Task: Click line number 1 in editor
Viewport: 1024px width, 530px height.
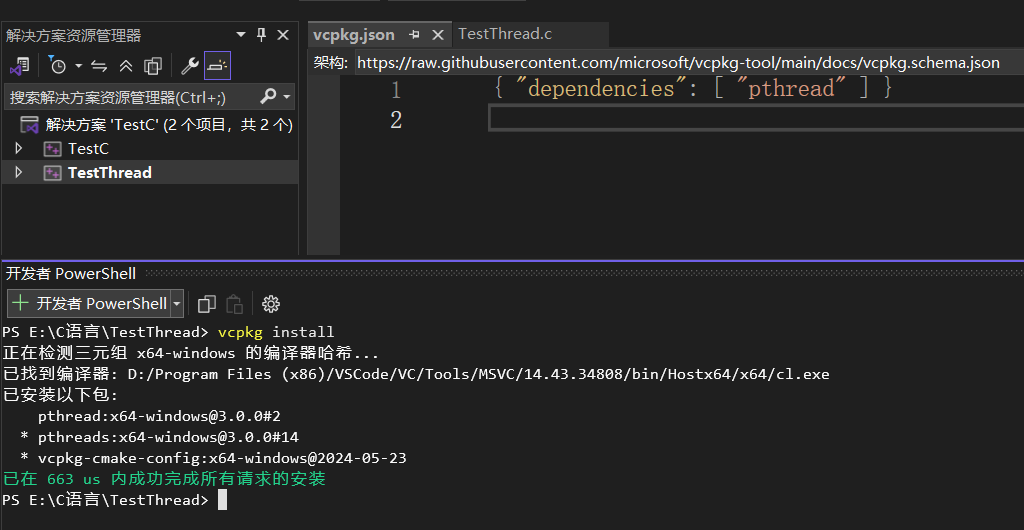Action: click(x=396, y=89)
